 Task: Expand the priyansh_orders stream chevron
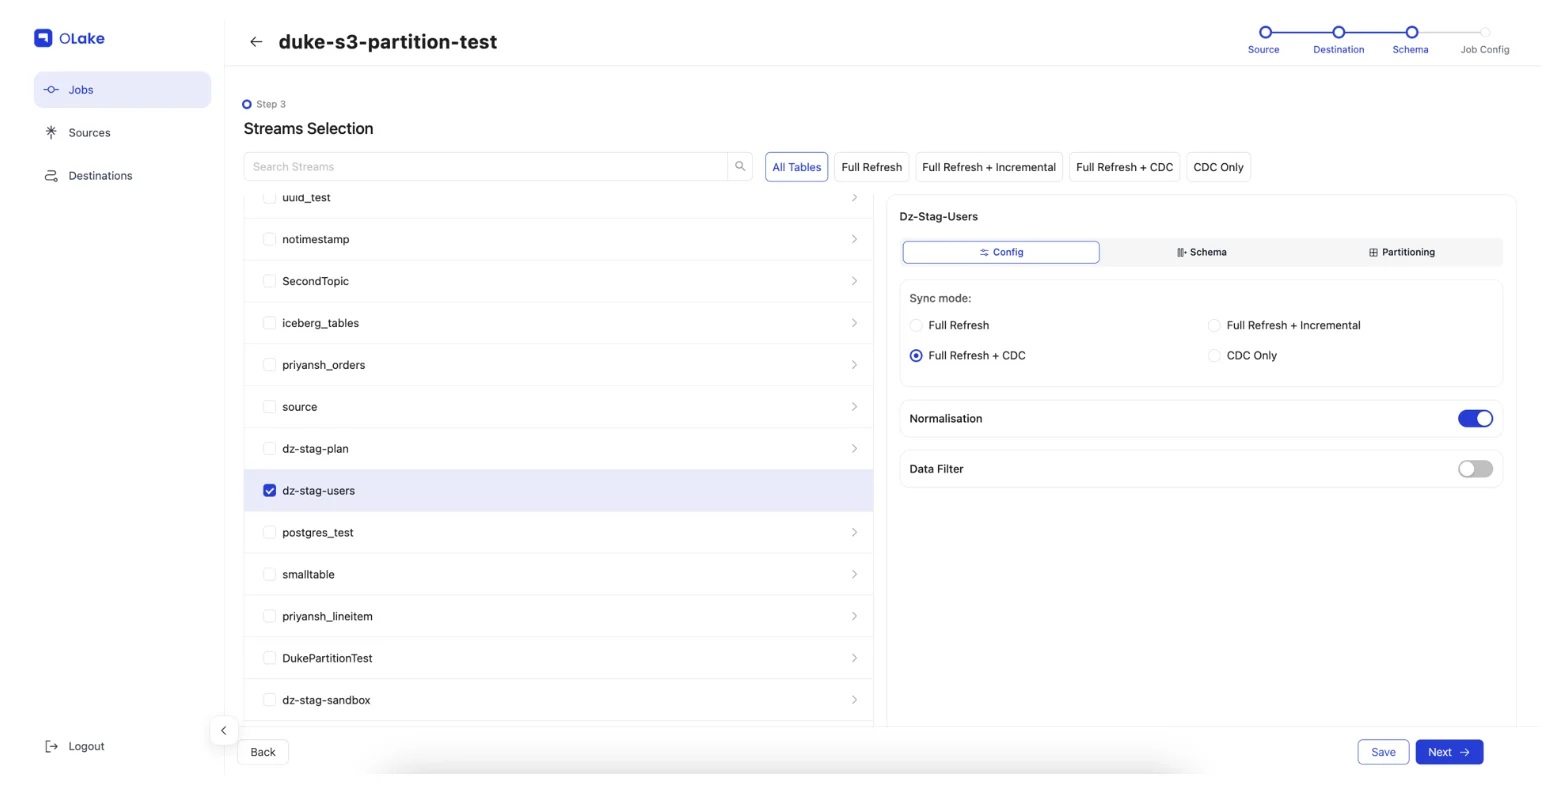point(854,365)
